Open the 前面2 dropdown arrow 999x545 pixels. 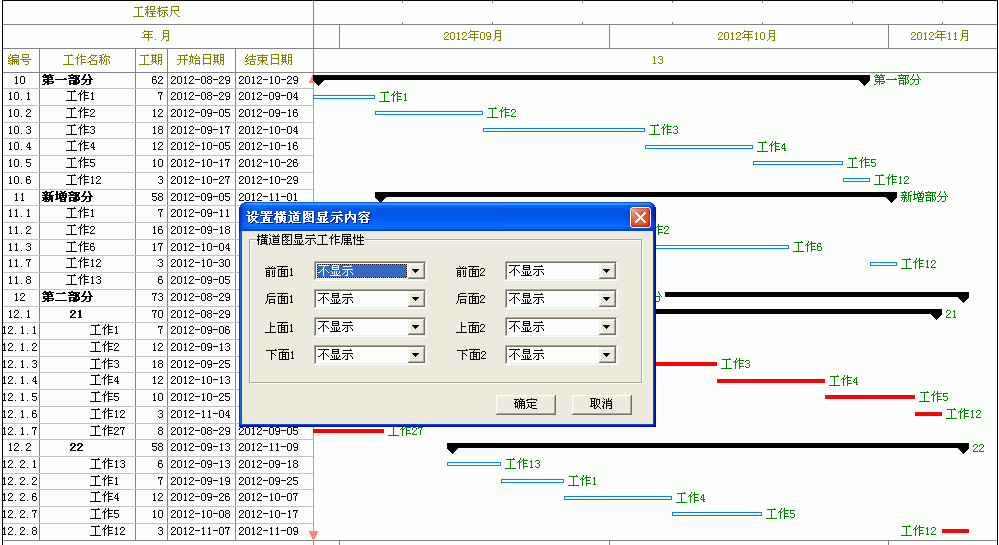click(607, 271)
